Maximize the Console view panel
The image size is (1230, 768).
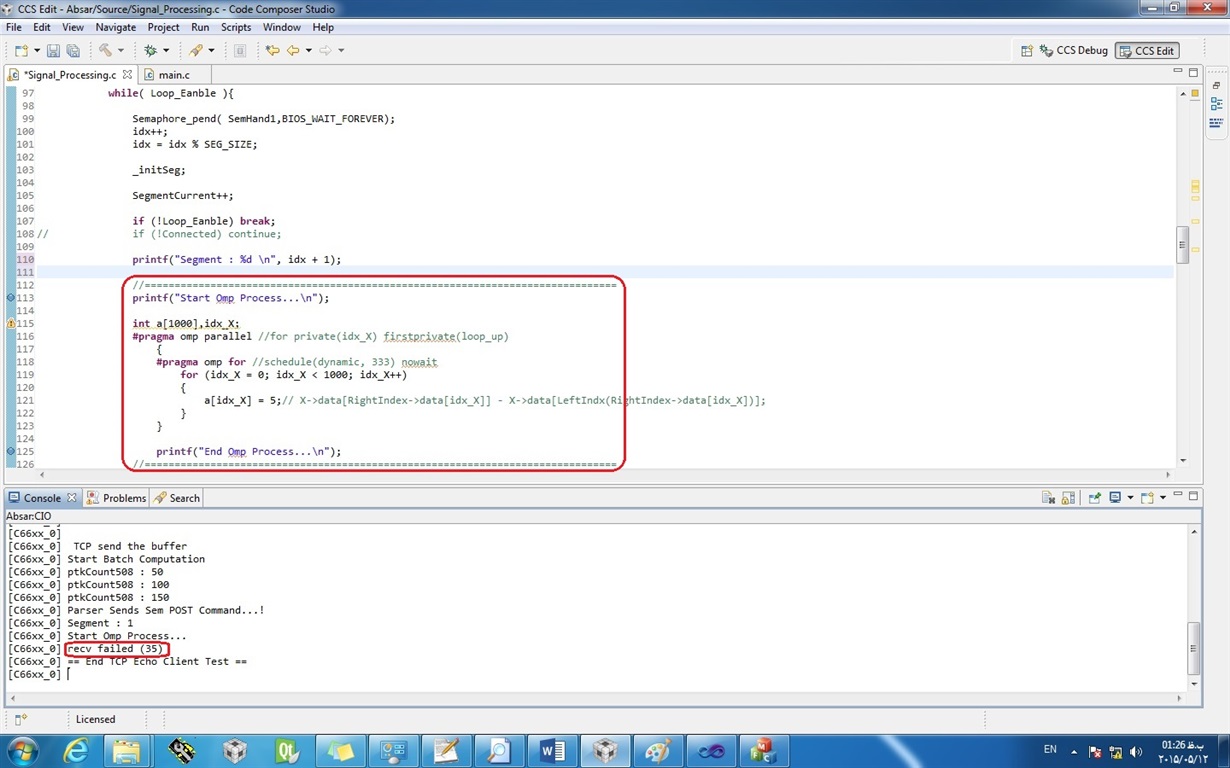coord(1191,497)
